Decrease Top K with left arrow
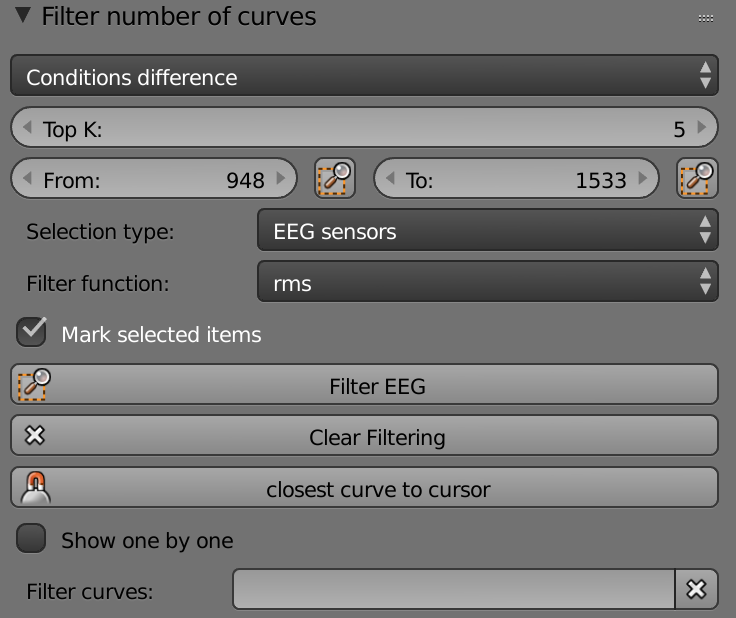 27,127
